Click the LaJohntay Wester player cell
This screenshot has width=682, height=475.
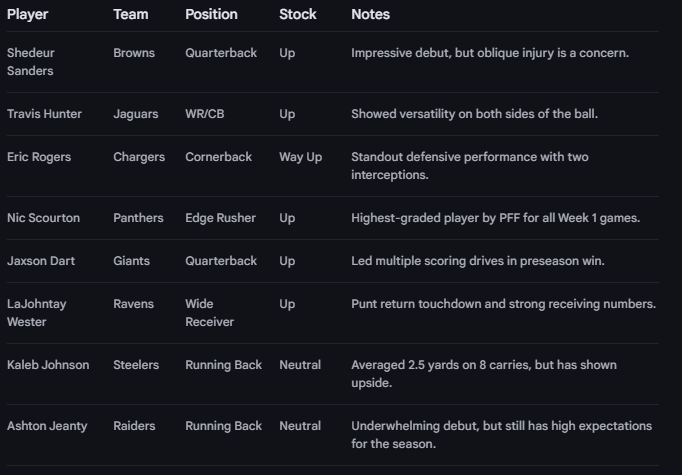(37, 313)
